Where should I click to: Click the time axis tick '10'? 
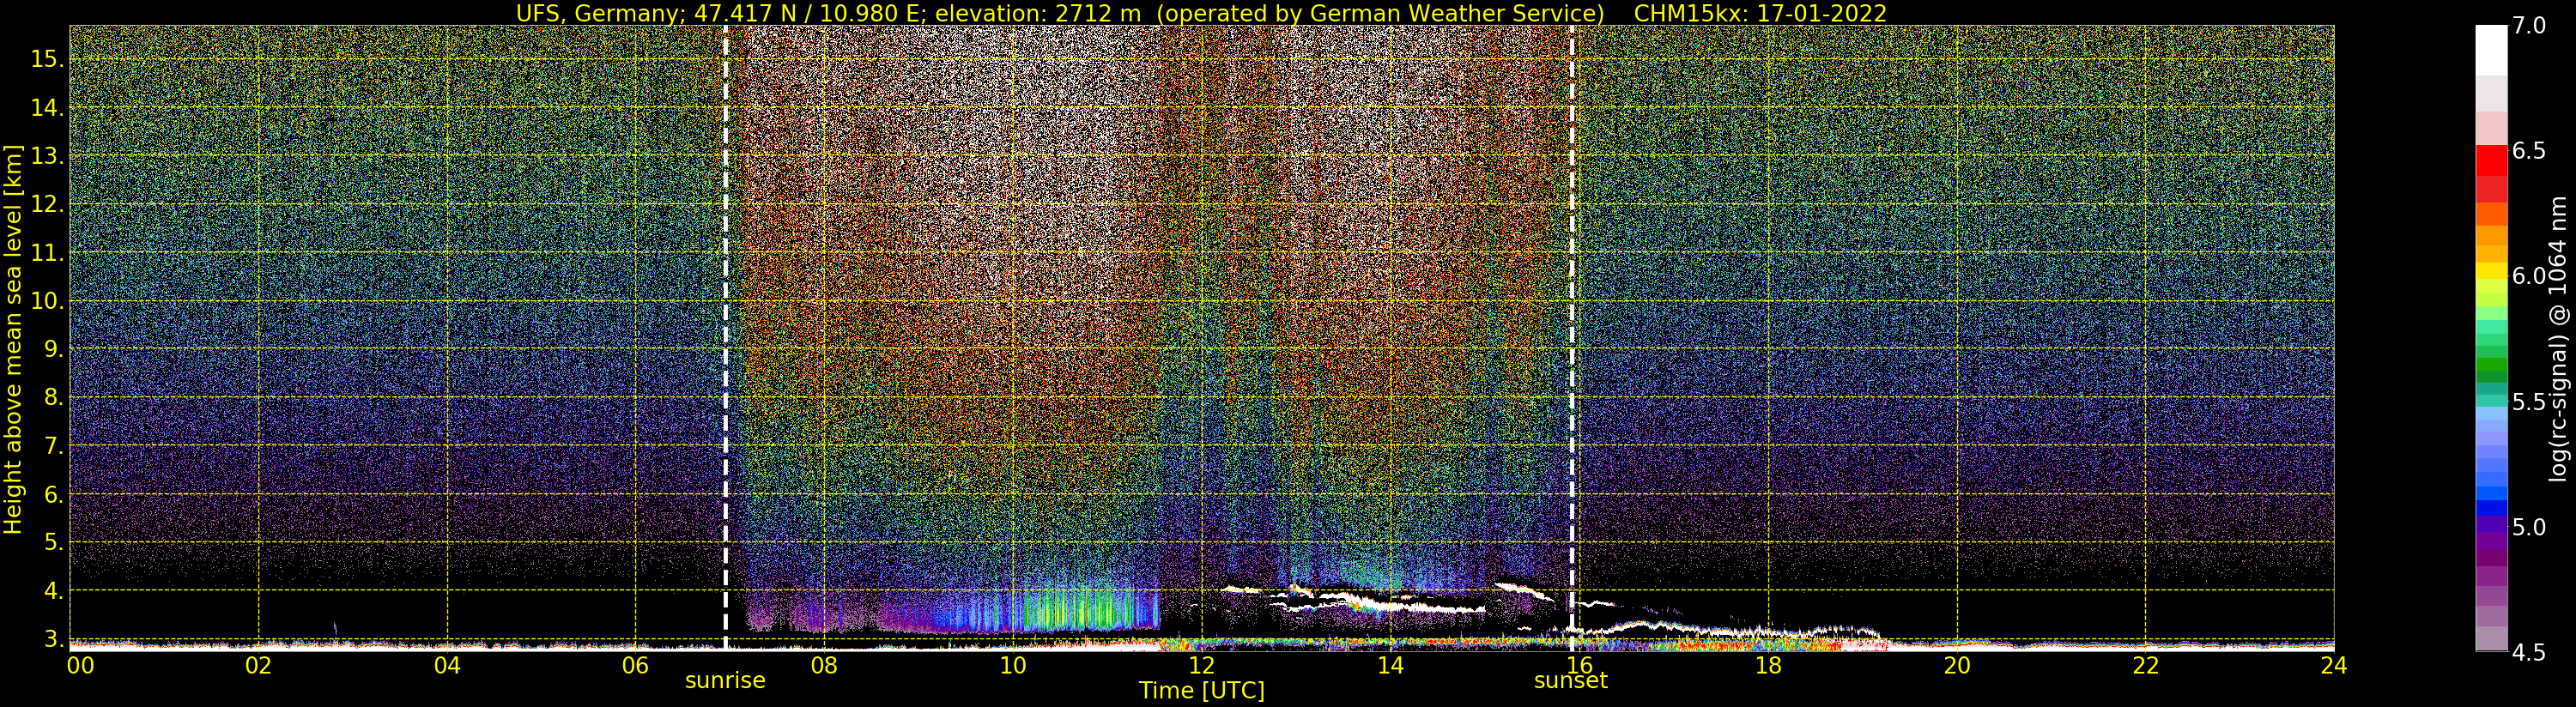click(1013, 665)
